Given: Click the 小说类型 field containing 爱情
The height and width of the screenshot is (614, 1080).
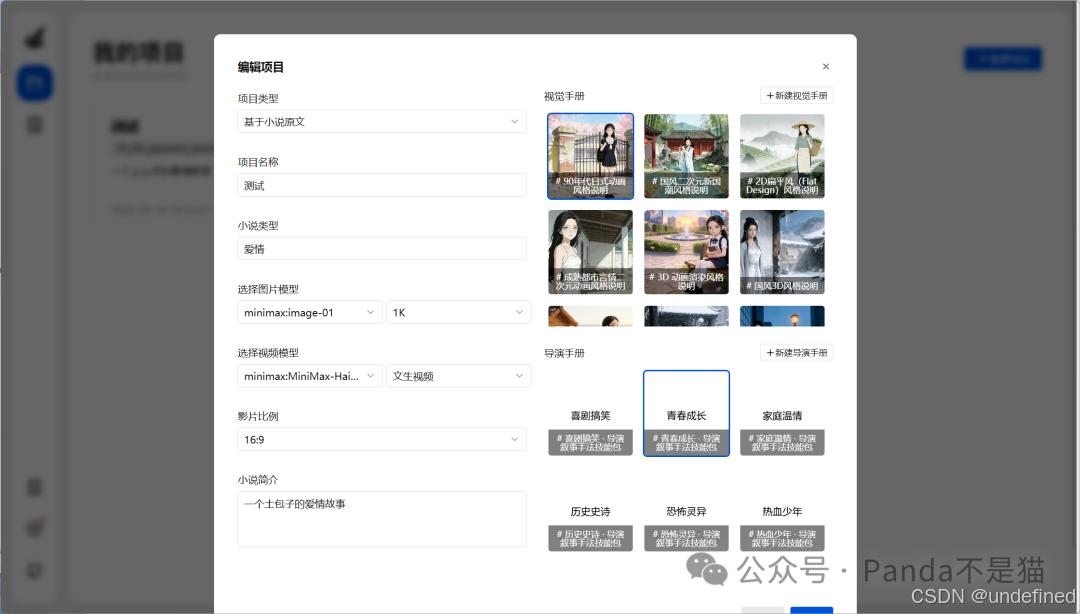Looking at the screenshot, I should pos(382,249).
